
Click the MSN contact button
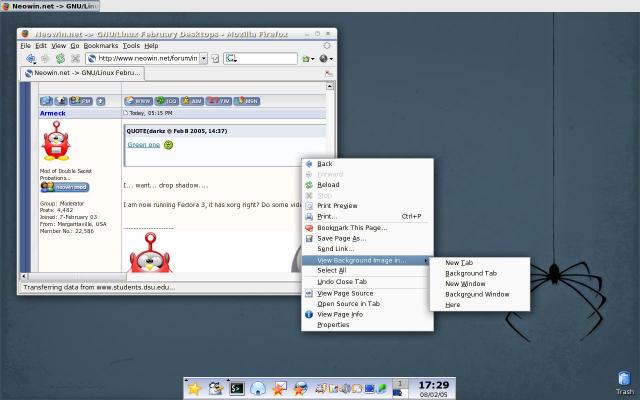click(247, 101)
